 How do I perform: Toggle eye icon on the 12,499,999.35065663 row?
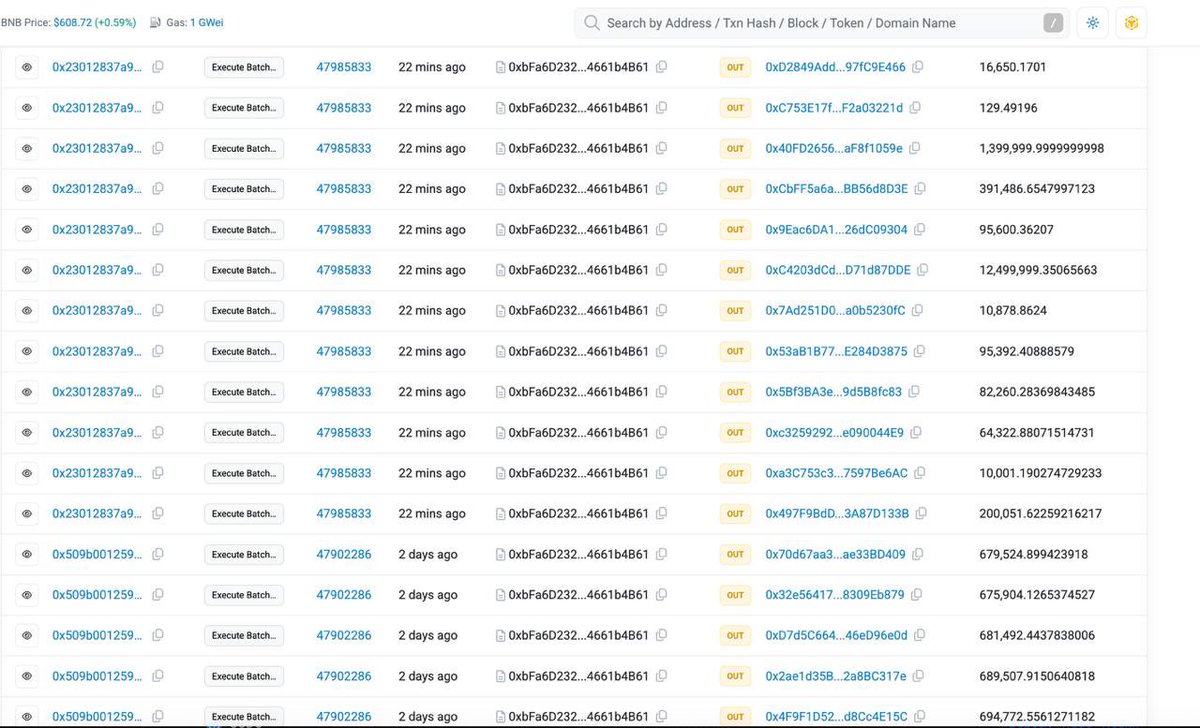tap(27, 270)
